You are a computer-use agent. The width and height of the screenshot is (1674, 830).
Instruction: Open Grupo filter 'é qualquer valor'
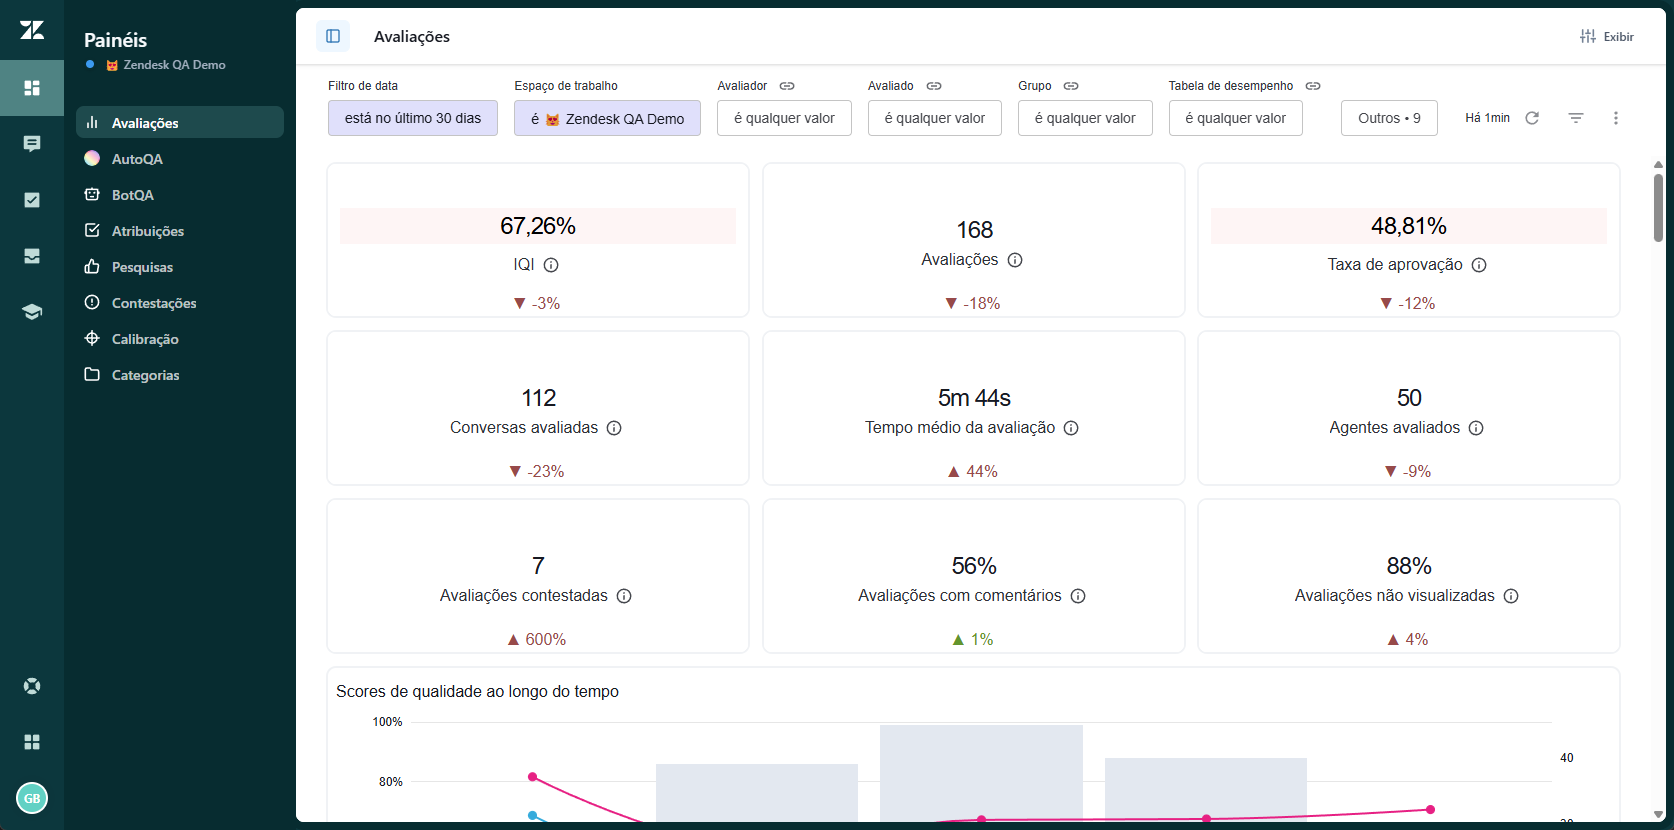point(1085,118)
